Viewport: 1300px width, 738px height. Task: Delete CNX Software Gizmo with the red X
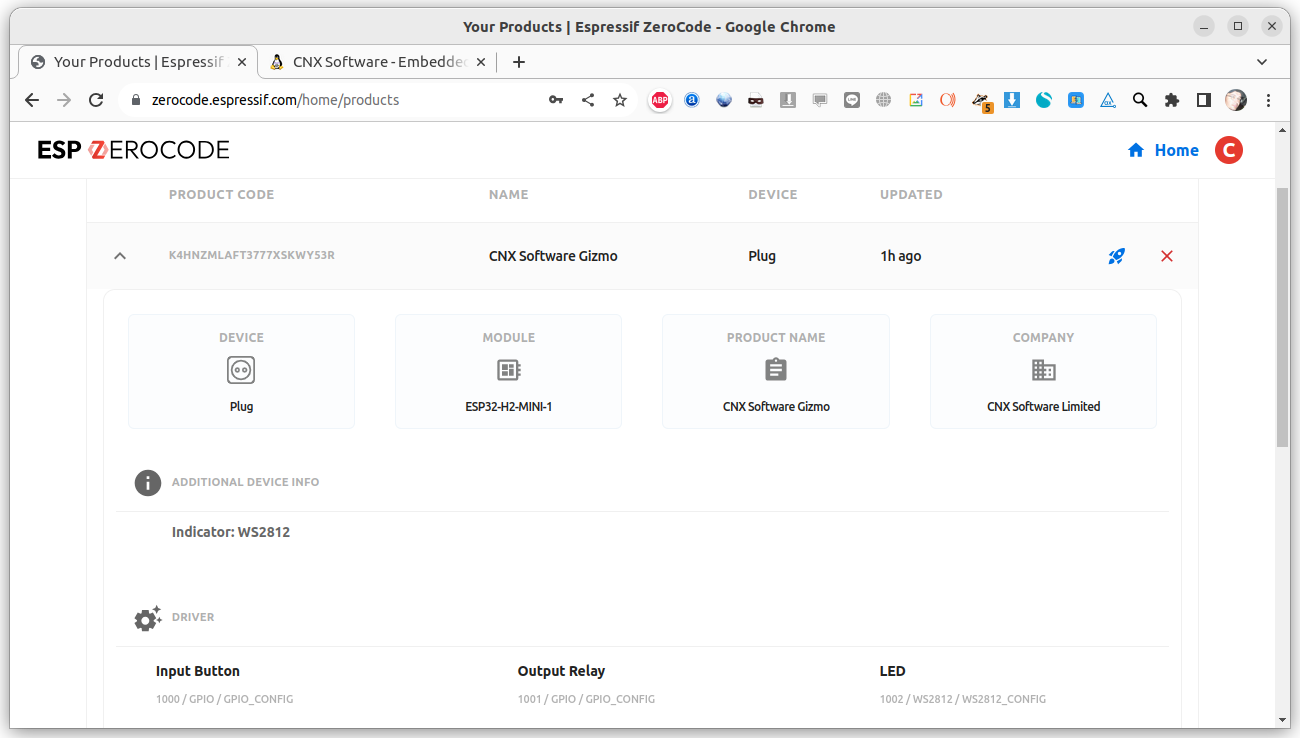pos(1167,256)
